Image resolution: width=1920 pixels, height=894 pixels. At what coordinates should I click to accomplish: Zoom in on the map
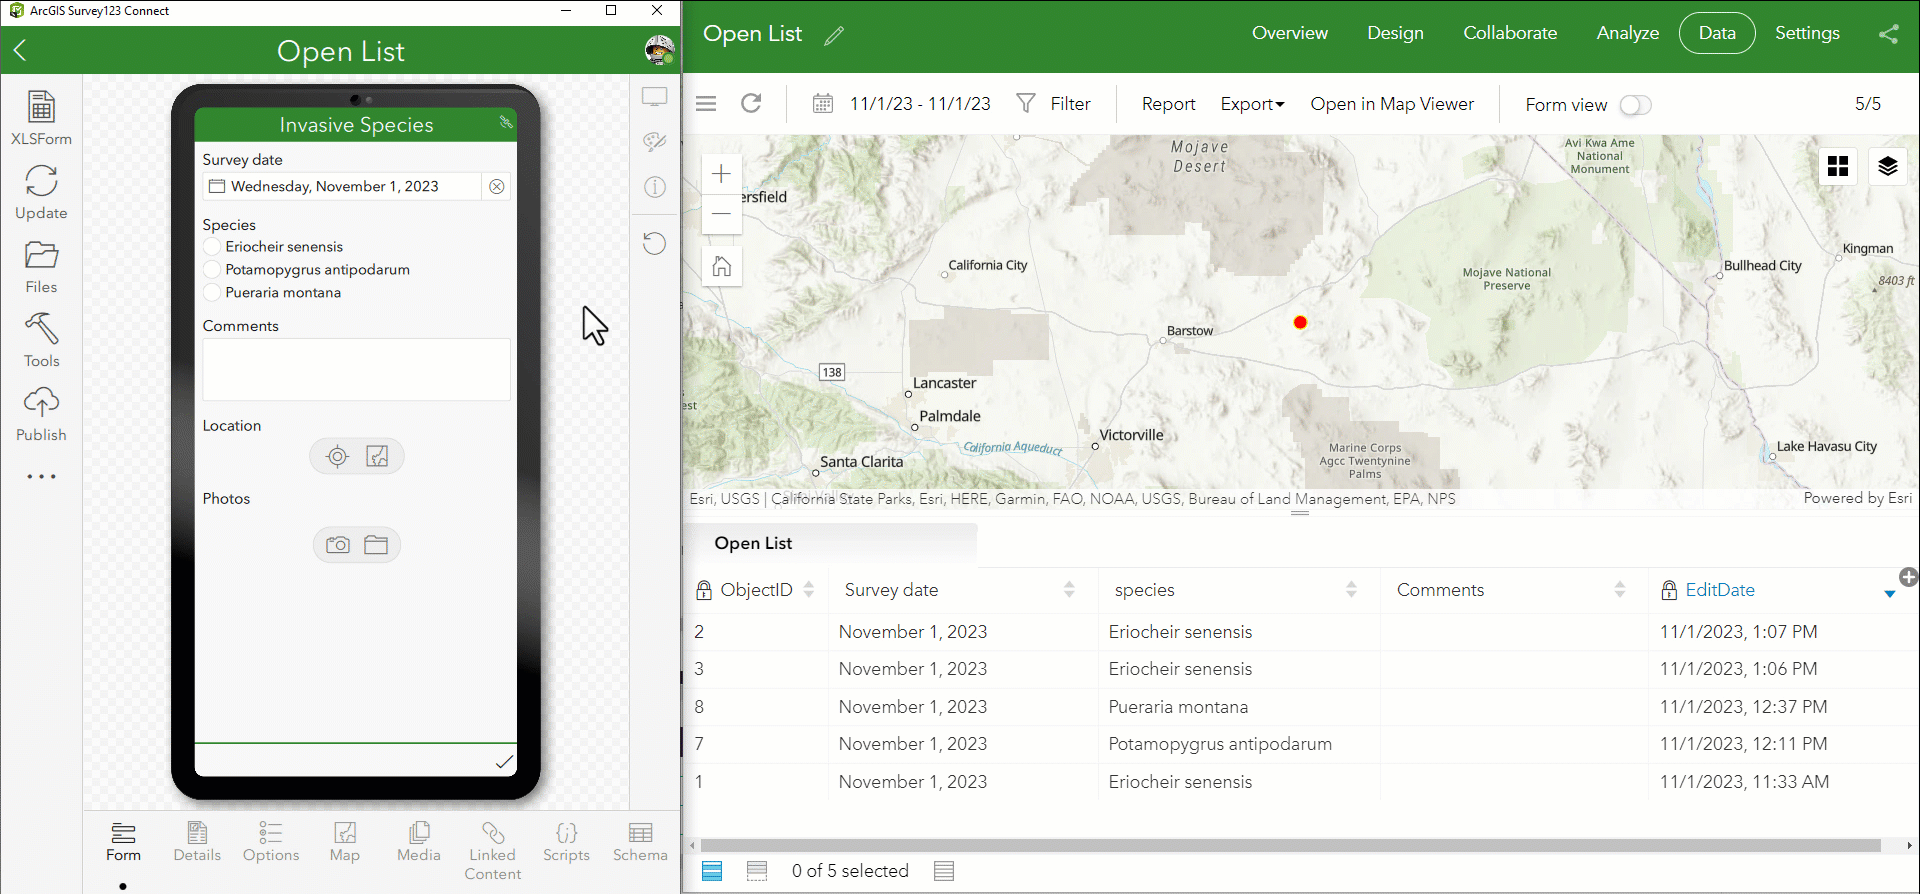(722, 174)
